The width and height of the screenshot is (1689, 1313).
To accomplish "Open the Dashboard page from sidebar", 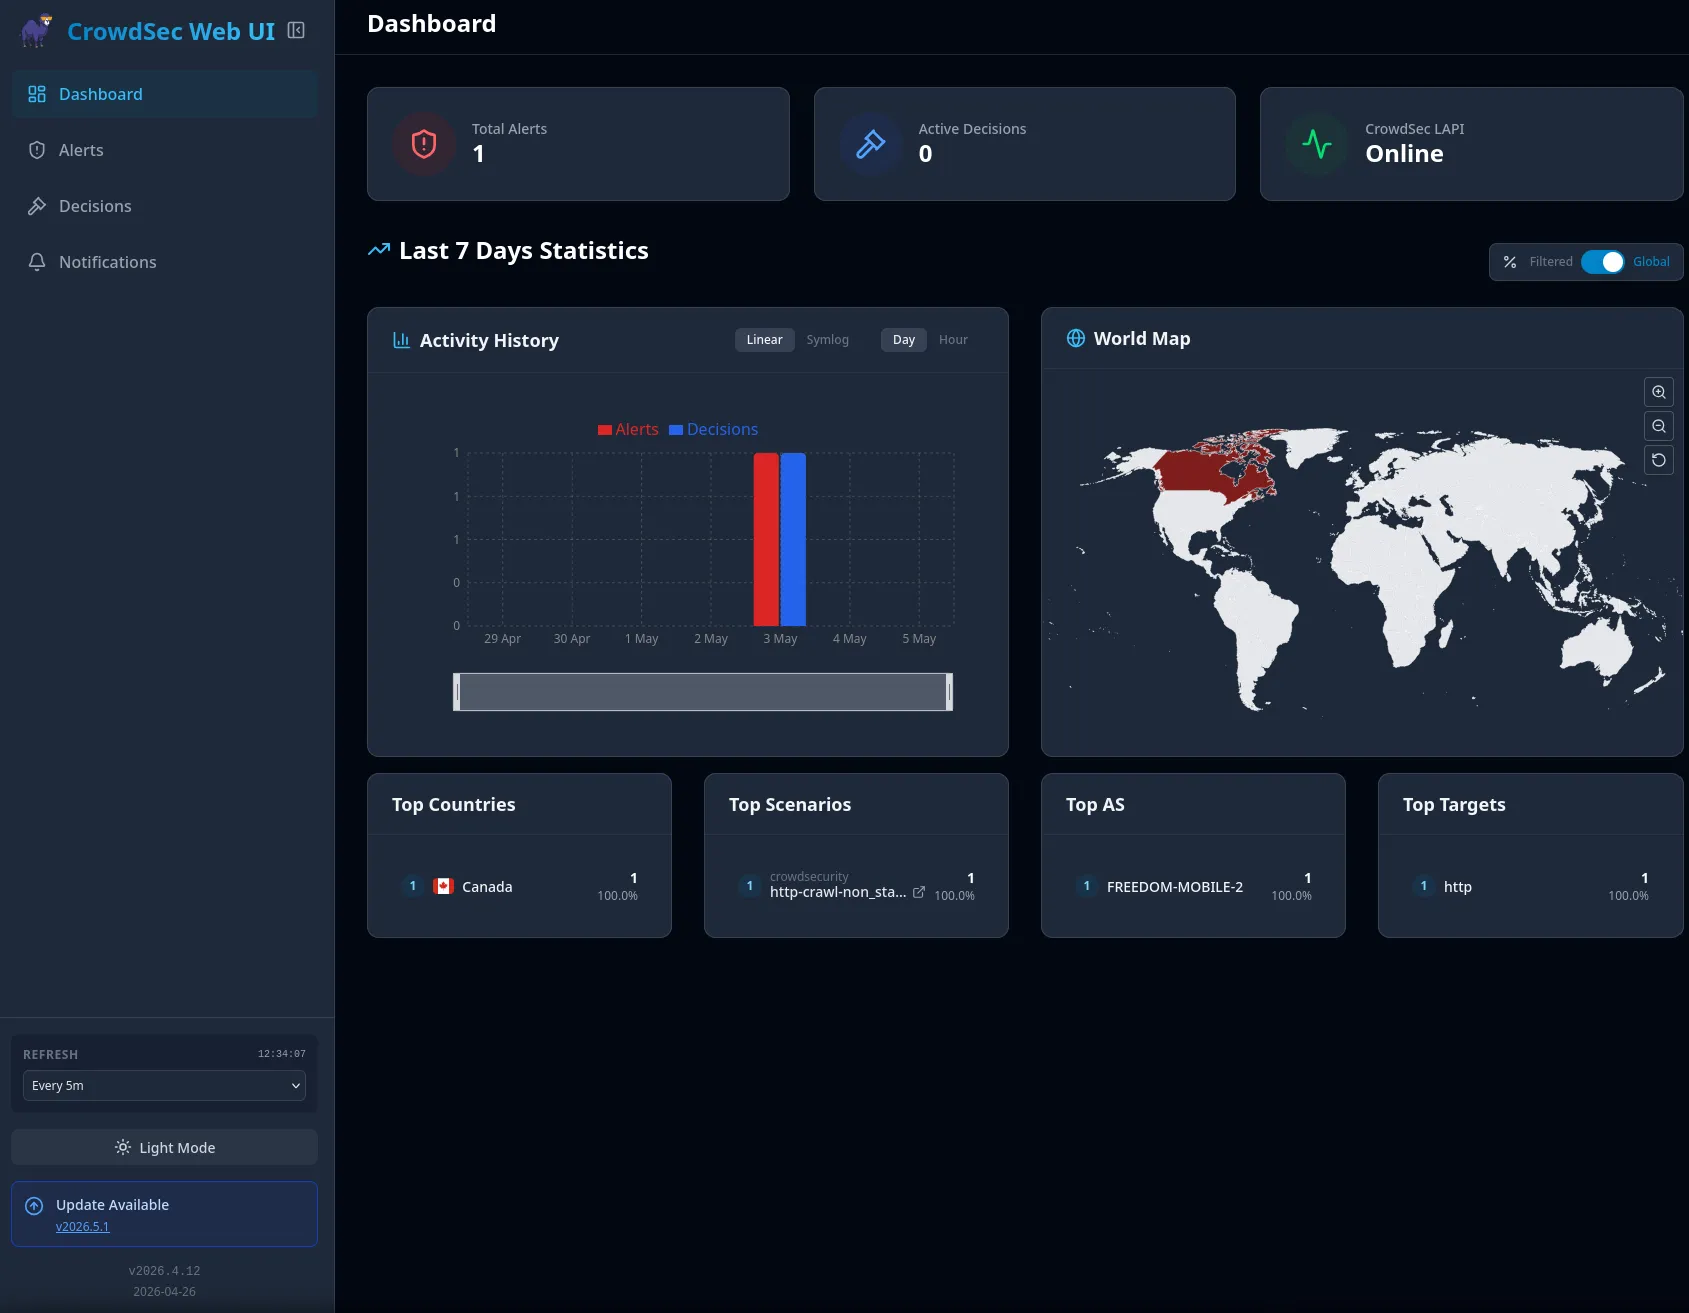I will (165, 94).
